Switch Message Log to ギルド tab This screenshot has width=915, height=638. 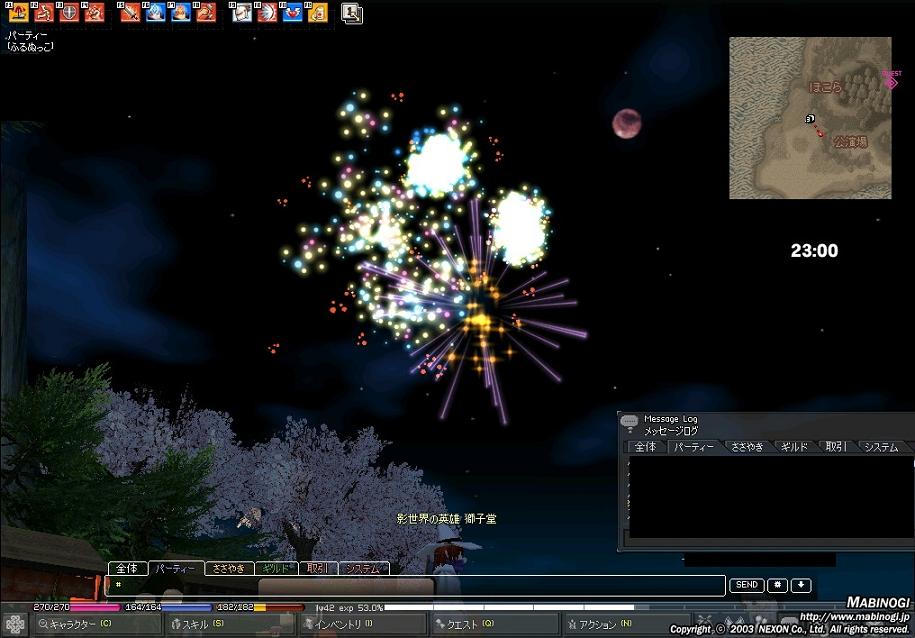[x=794, y=447]
